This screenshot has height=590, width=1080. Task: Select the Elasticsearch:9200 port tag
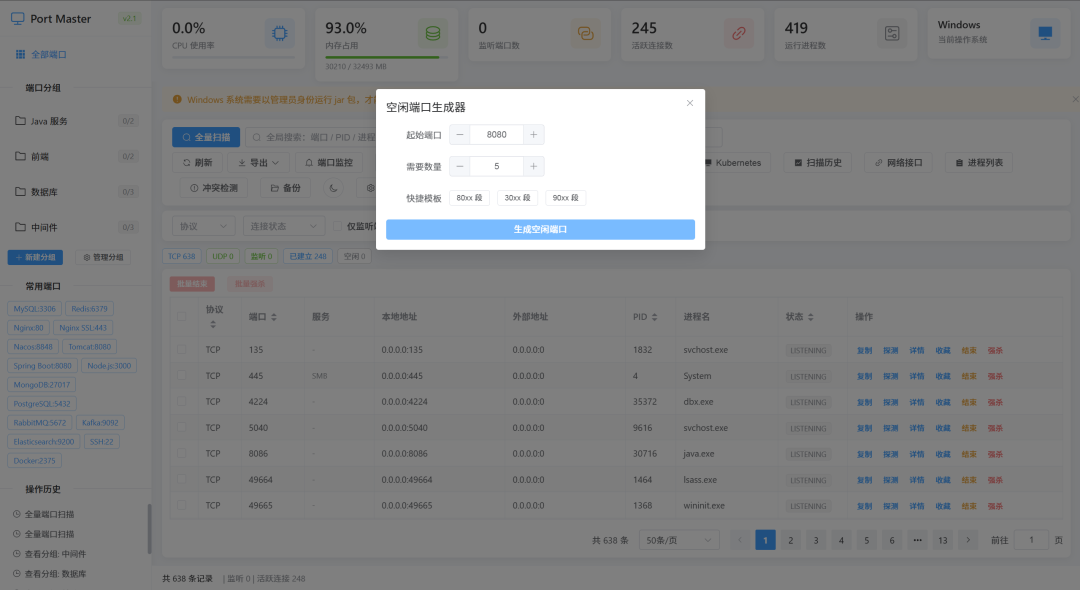click(44, 442)
